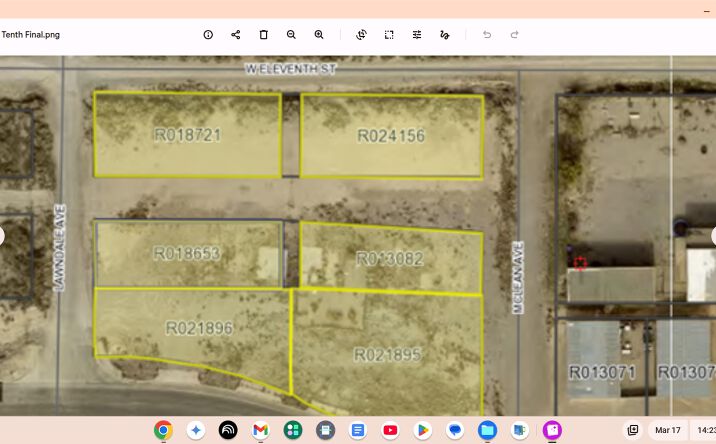Click parcel label R018721 in the image
The width and height of the screenshot is (716, 444).
187,135
